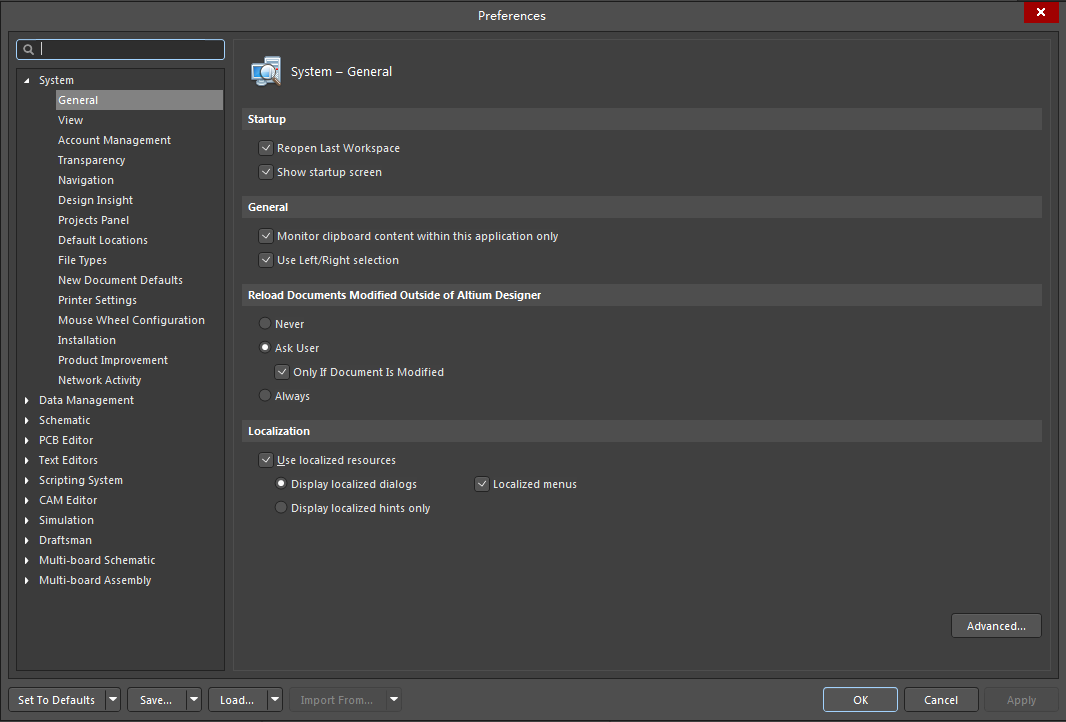
Task: Open Set To Defaults dropdown arrow
Action: tap(113, 700)
